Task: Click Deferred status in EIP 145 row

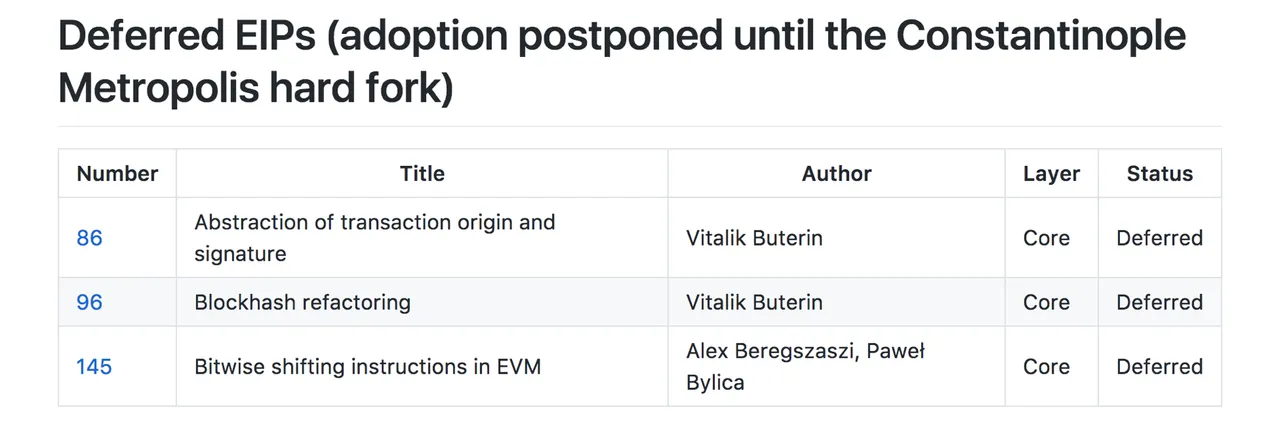Action: pyautogui.click(x=1160, y=367)
